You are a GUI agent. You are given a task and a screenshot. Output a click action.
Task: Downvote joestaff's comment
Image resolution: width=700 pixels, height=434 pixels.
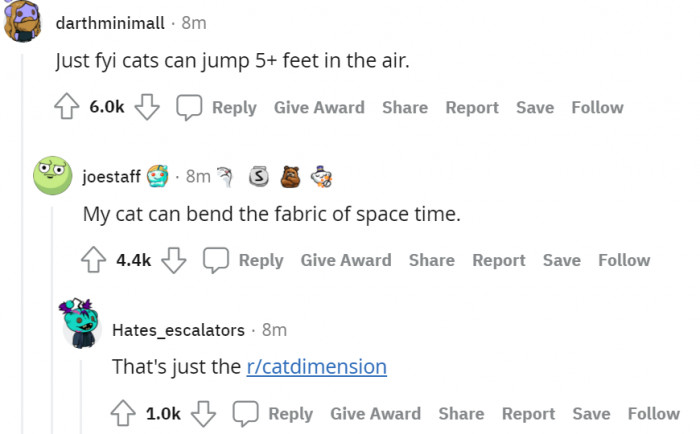[x=173, y=260]
